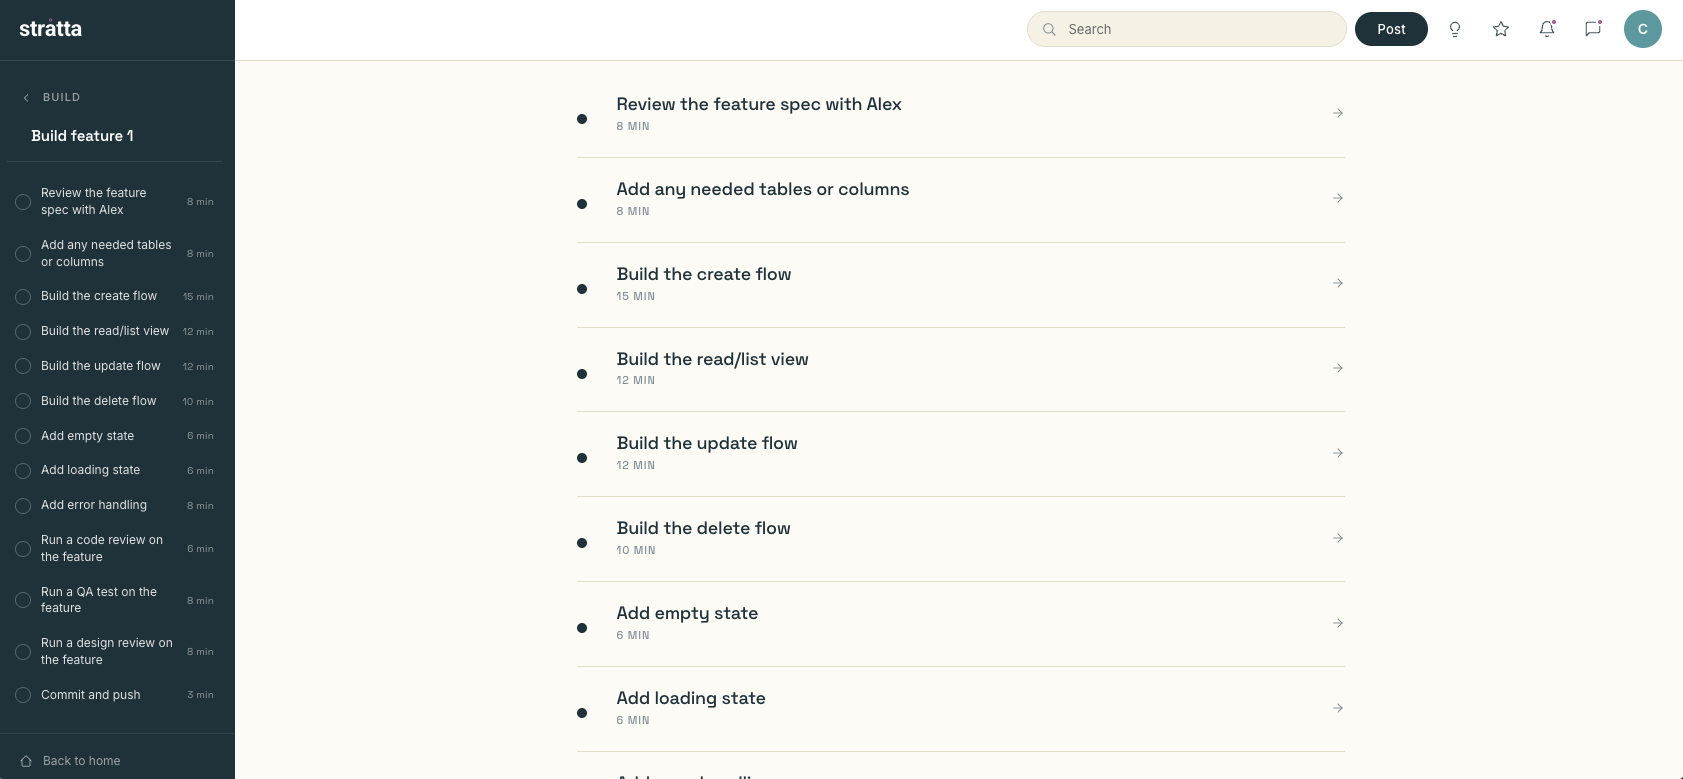The image size is (1683, 779).
Task: Open notifications via the bell icon
Action: point(1547,29)
